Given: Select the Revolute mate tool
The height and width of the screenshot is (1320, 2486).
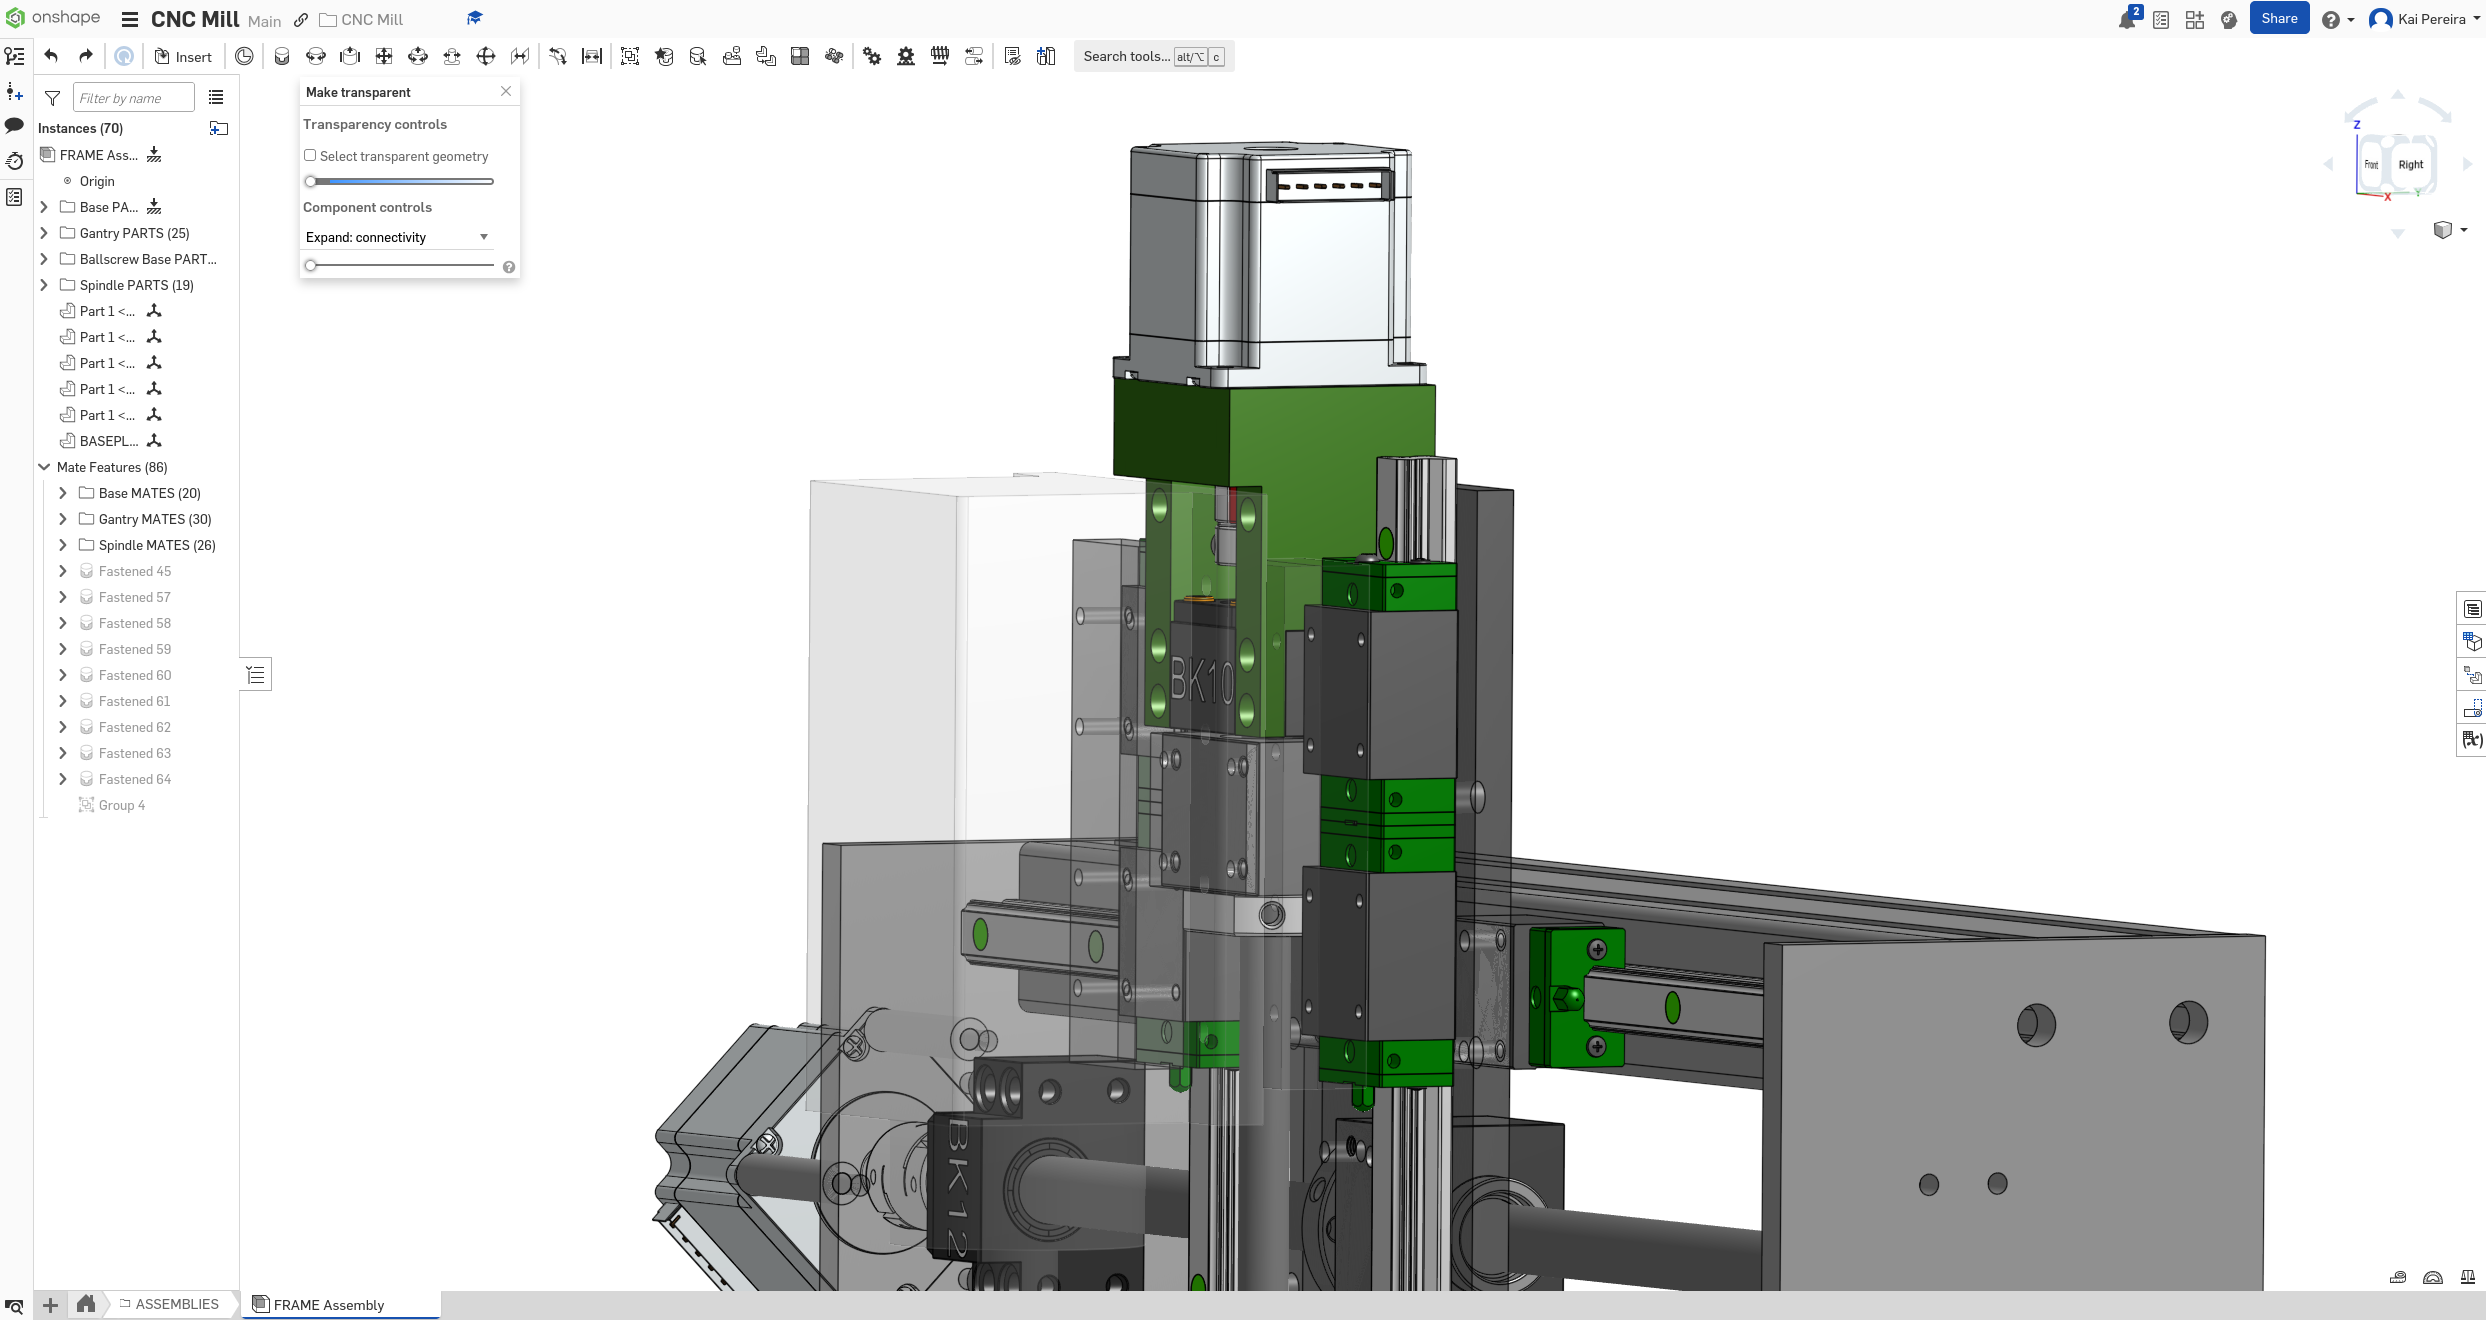Looking at the screenshot, I should coord(316,57).
